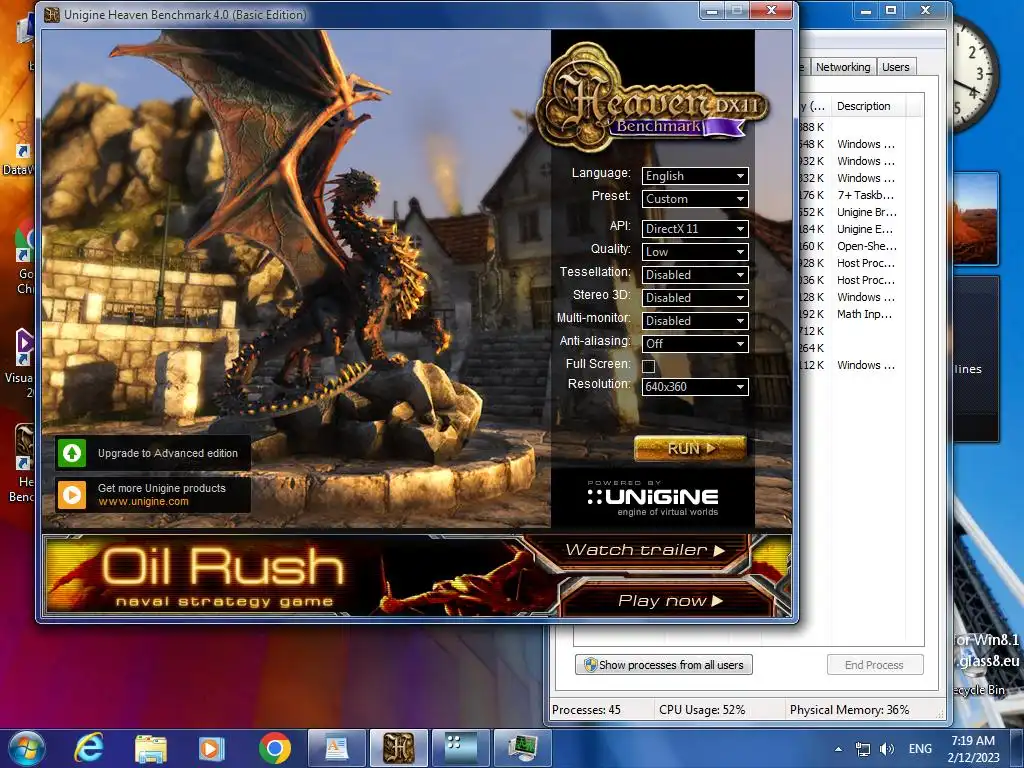
Task: Select Unigine E... process row
Action: coord(862,229)
